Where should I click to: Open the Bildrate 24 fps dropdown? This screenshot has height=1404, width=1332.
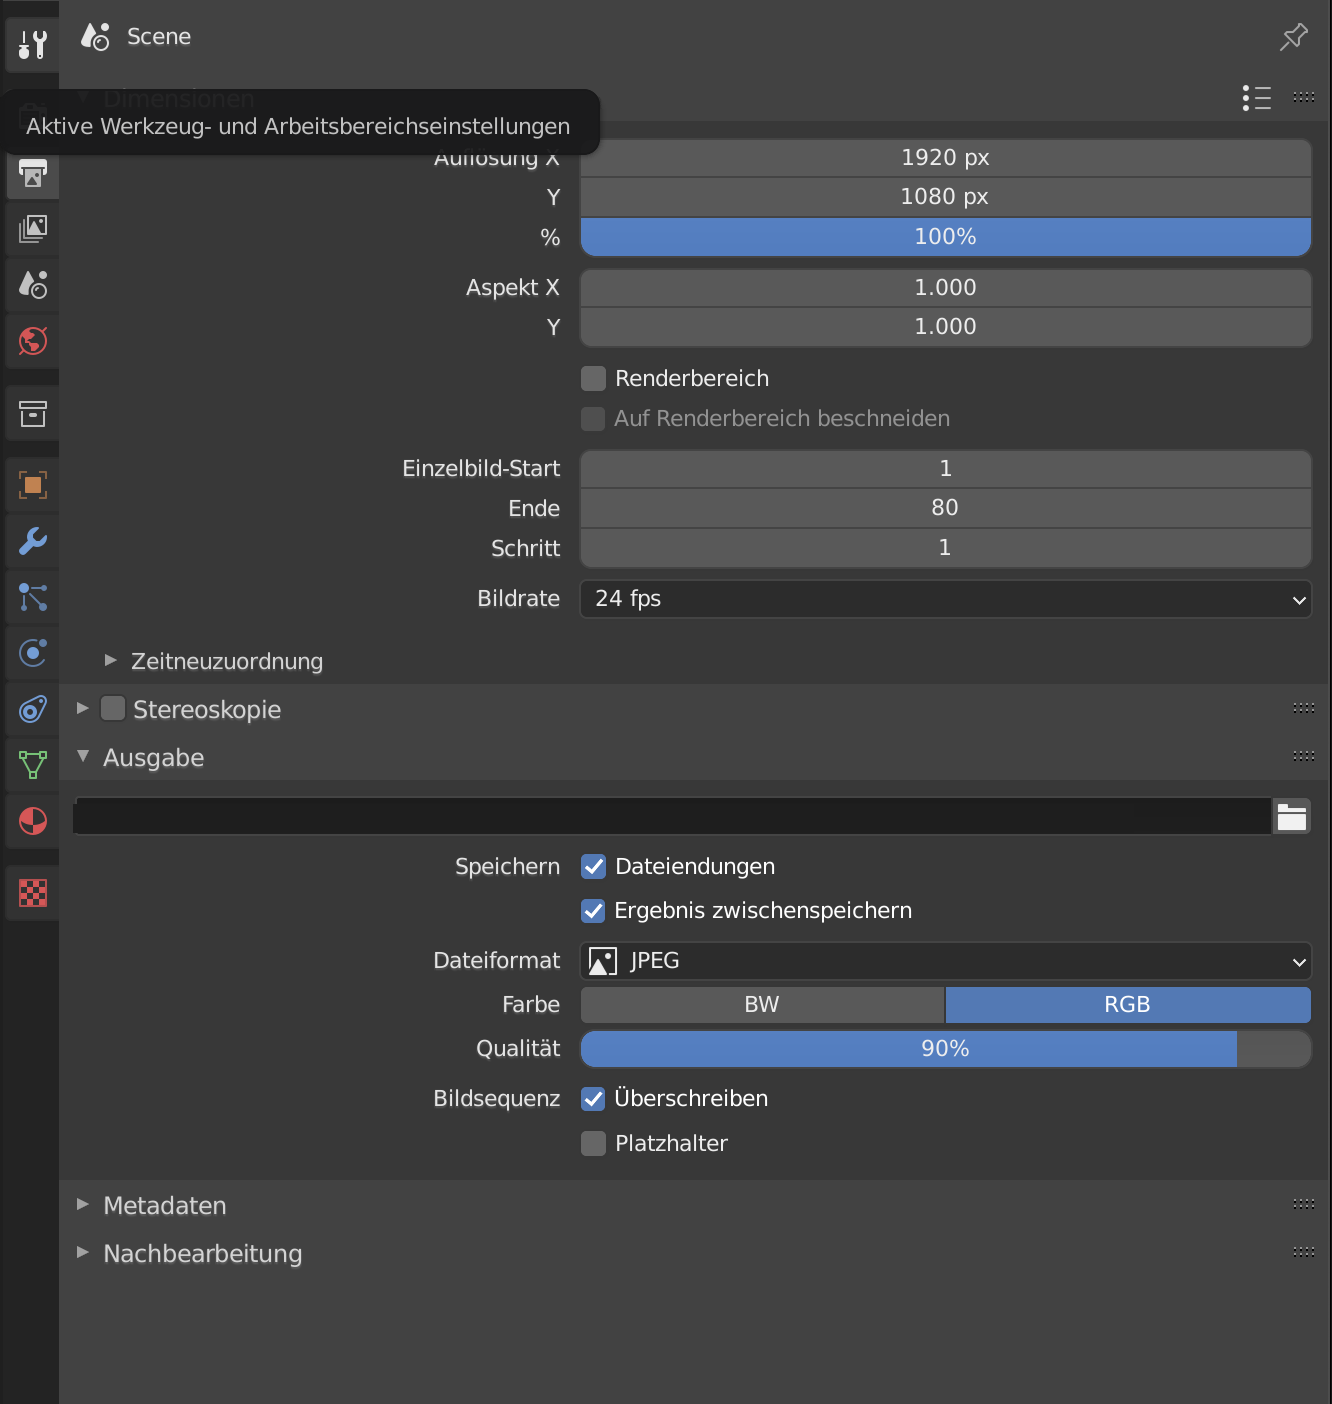tap(945, 599)
